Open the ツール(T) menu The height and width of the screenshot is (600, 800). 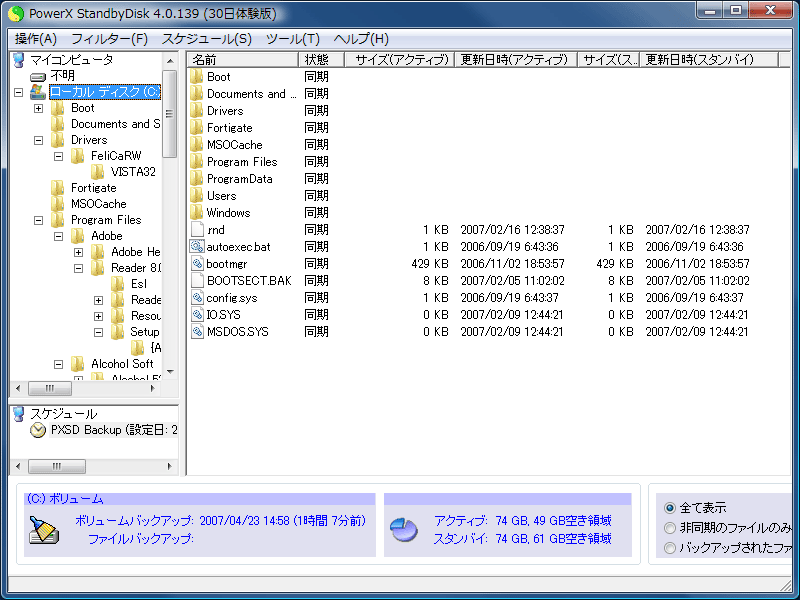point(293,39)
